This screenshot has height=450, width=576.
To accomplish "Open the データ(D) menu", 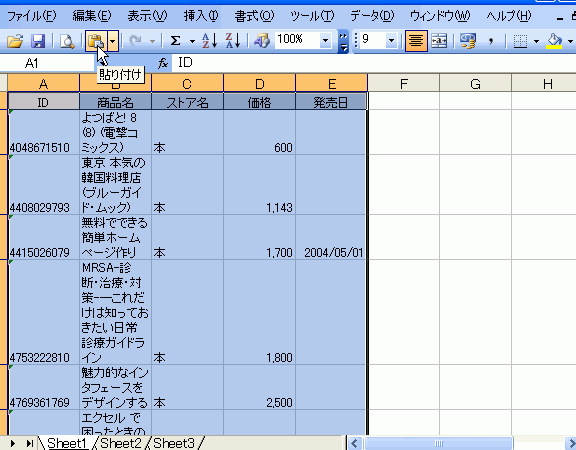I will [x=372, y=16].
